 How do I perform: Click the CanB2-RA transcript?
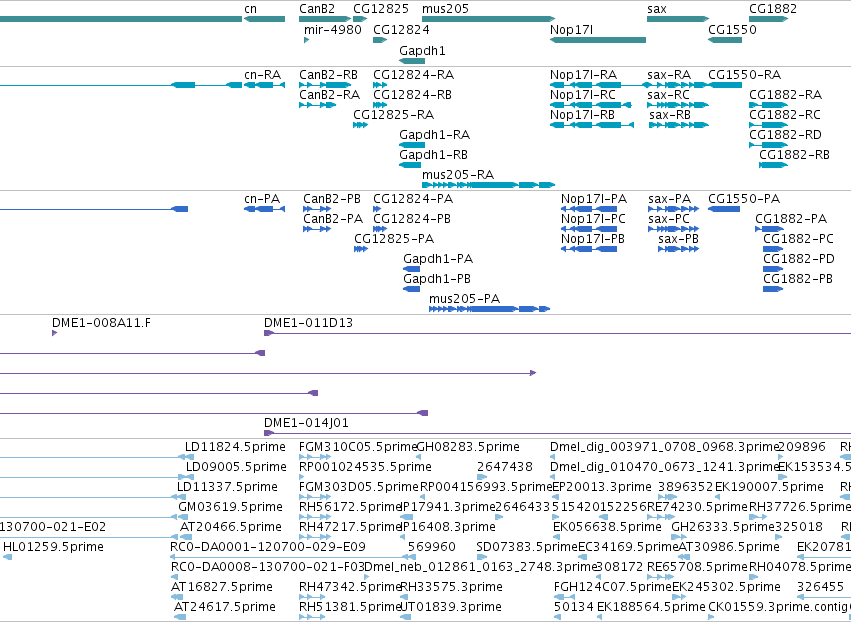click(317, 105)
